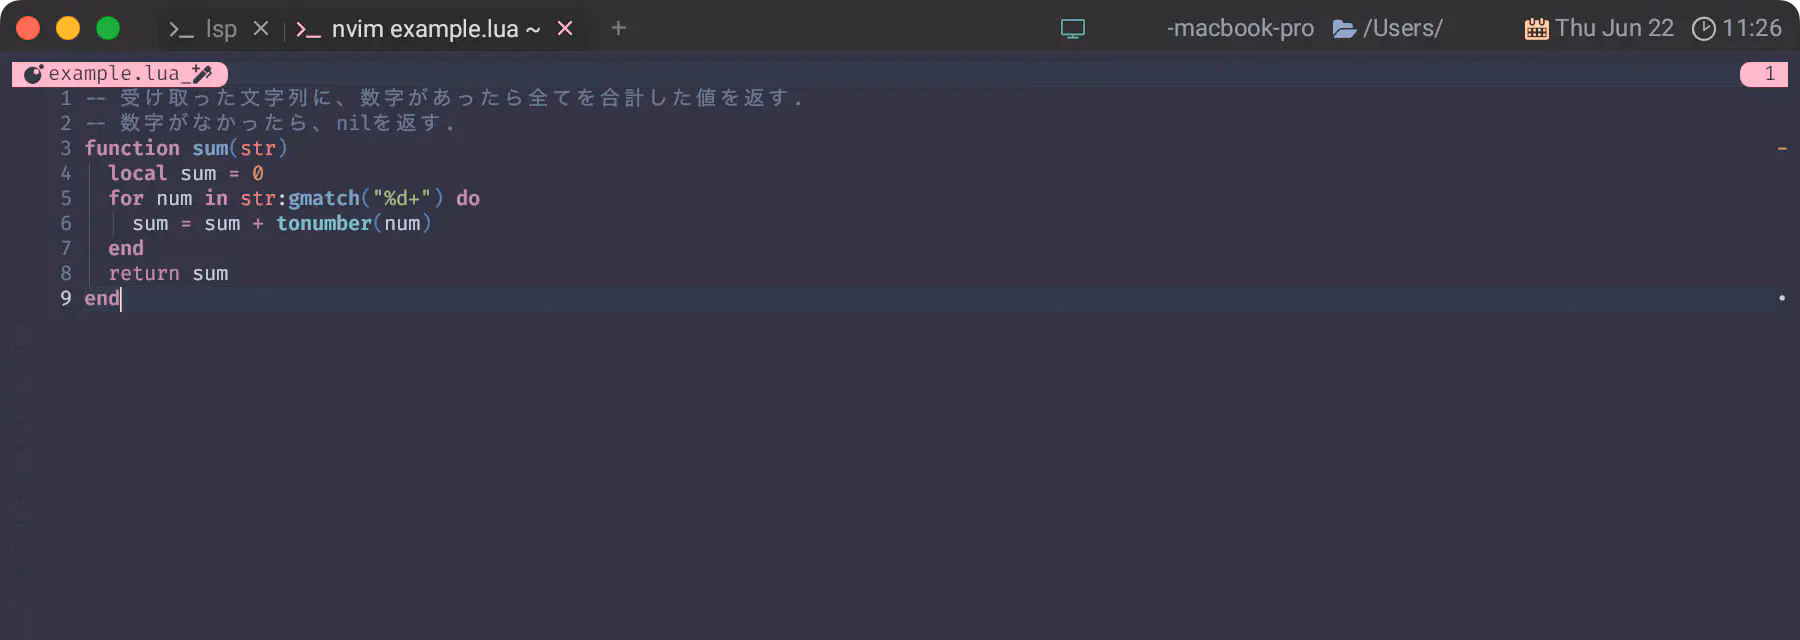Select the example.lua buffer tab
This screenshot has width=1800, height=640.
tap(120, 74)
